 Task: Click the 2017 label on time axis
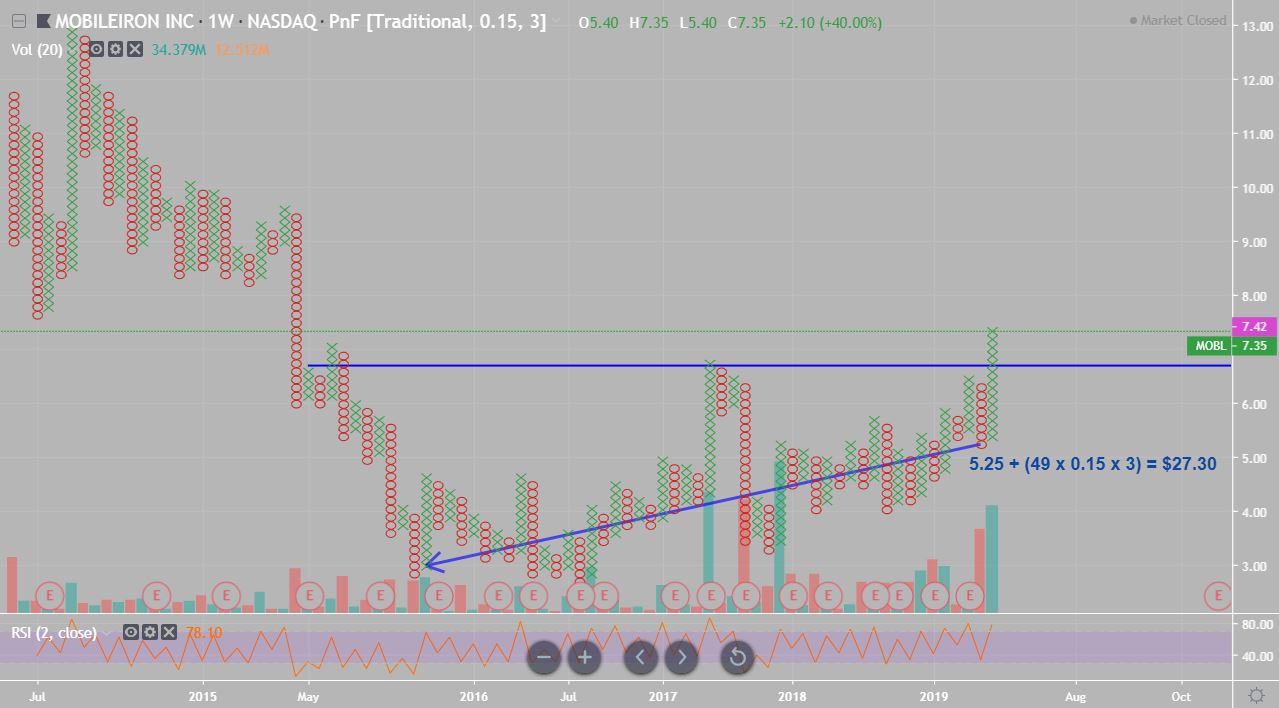coord(662,695)
